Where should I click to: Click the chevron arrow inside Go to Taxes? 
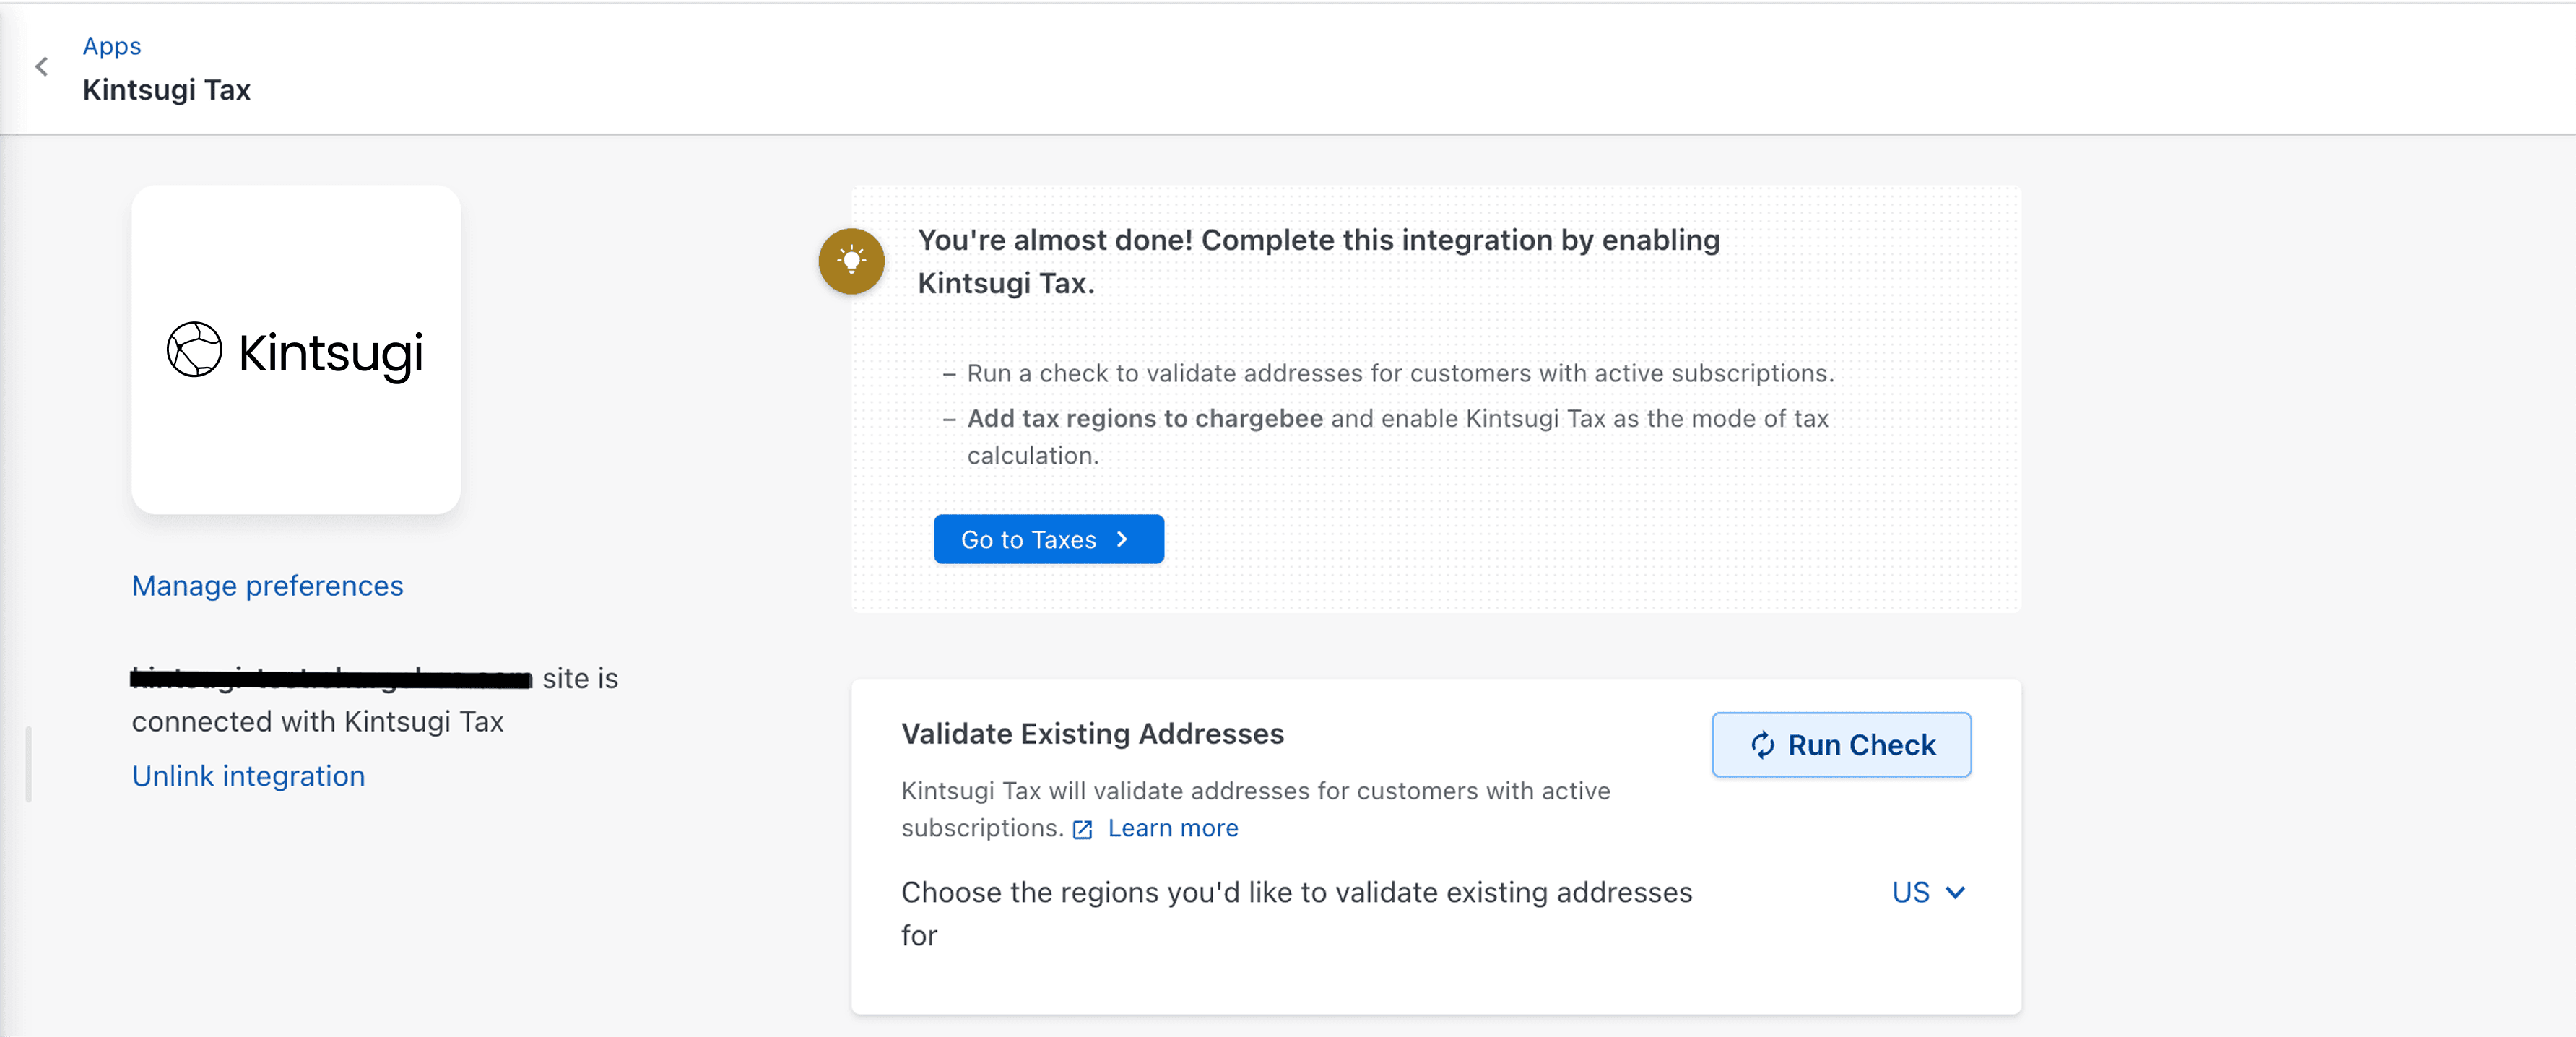(1122, 539)
